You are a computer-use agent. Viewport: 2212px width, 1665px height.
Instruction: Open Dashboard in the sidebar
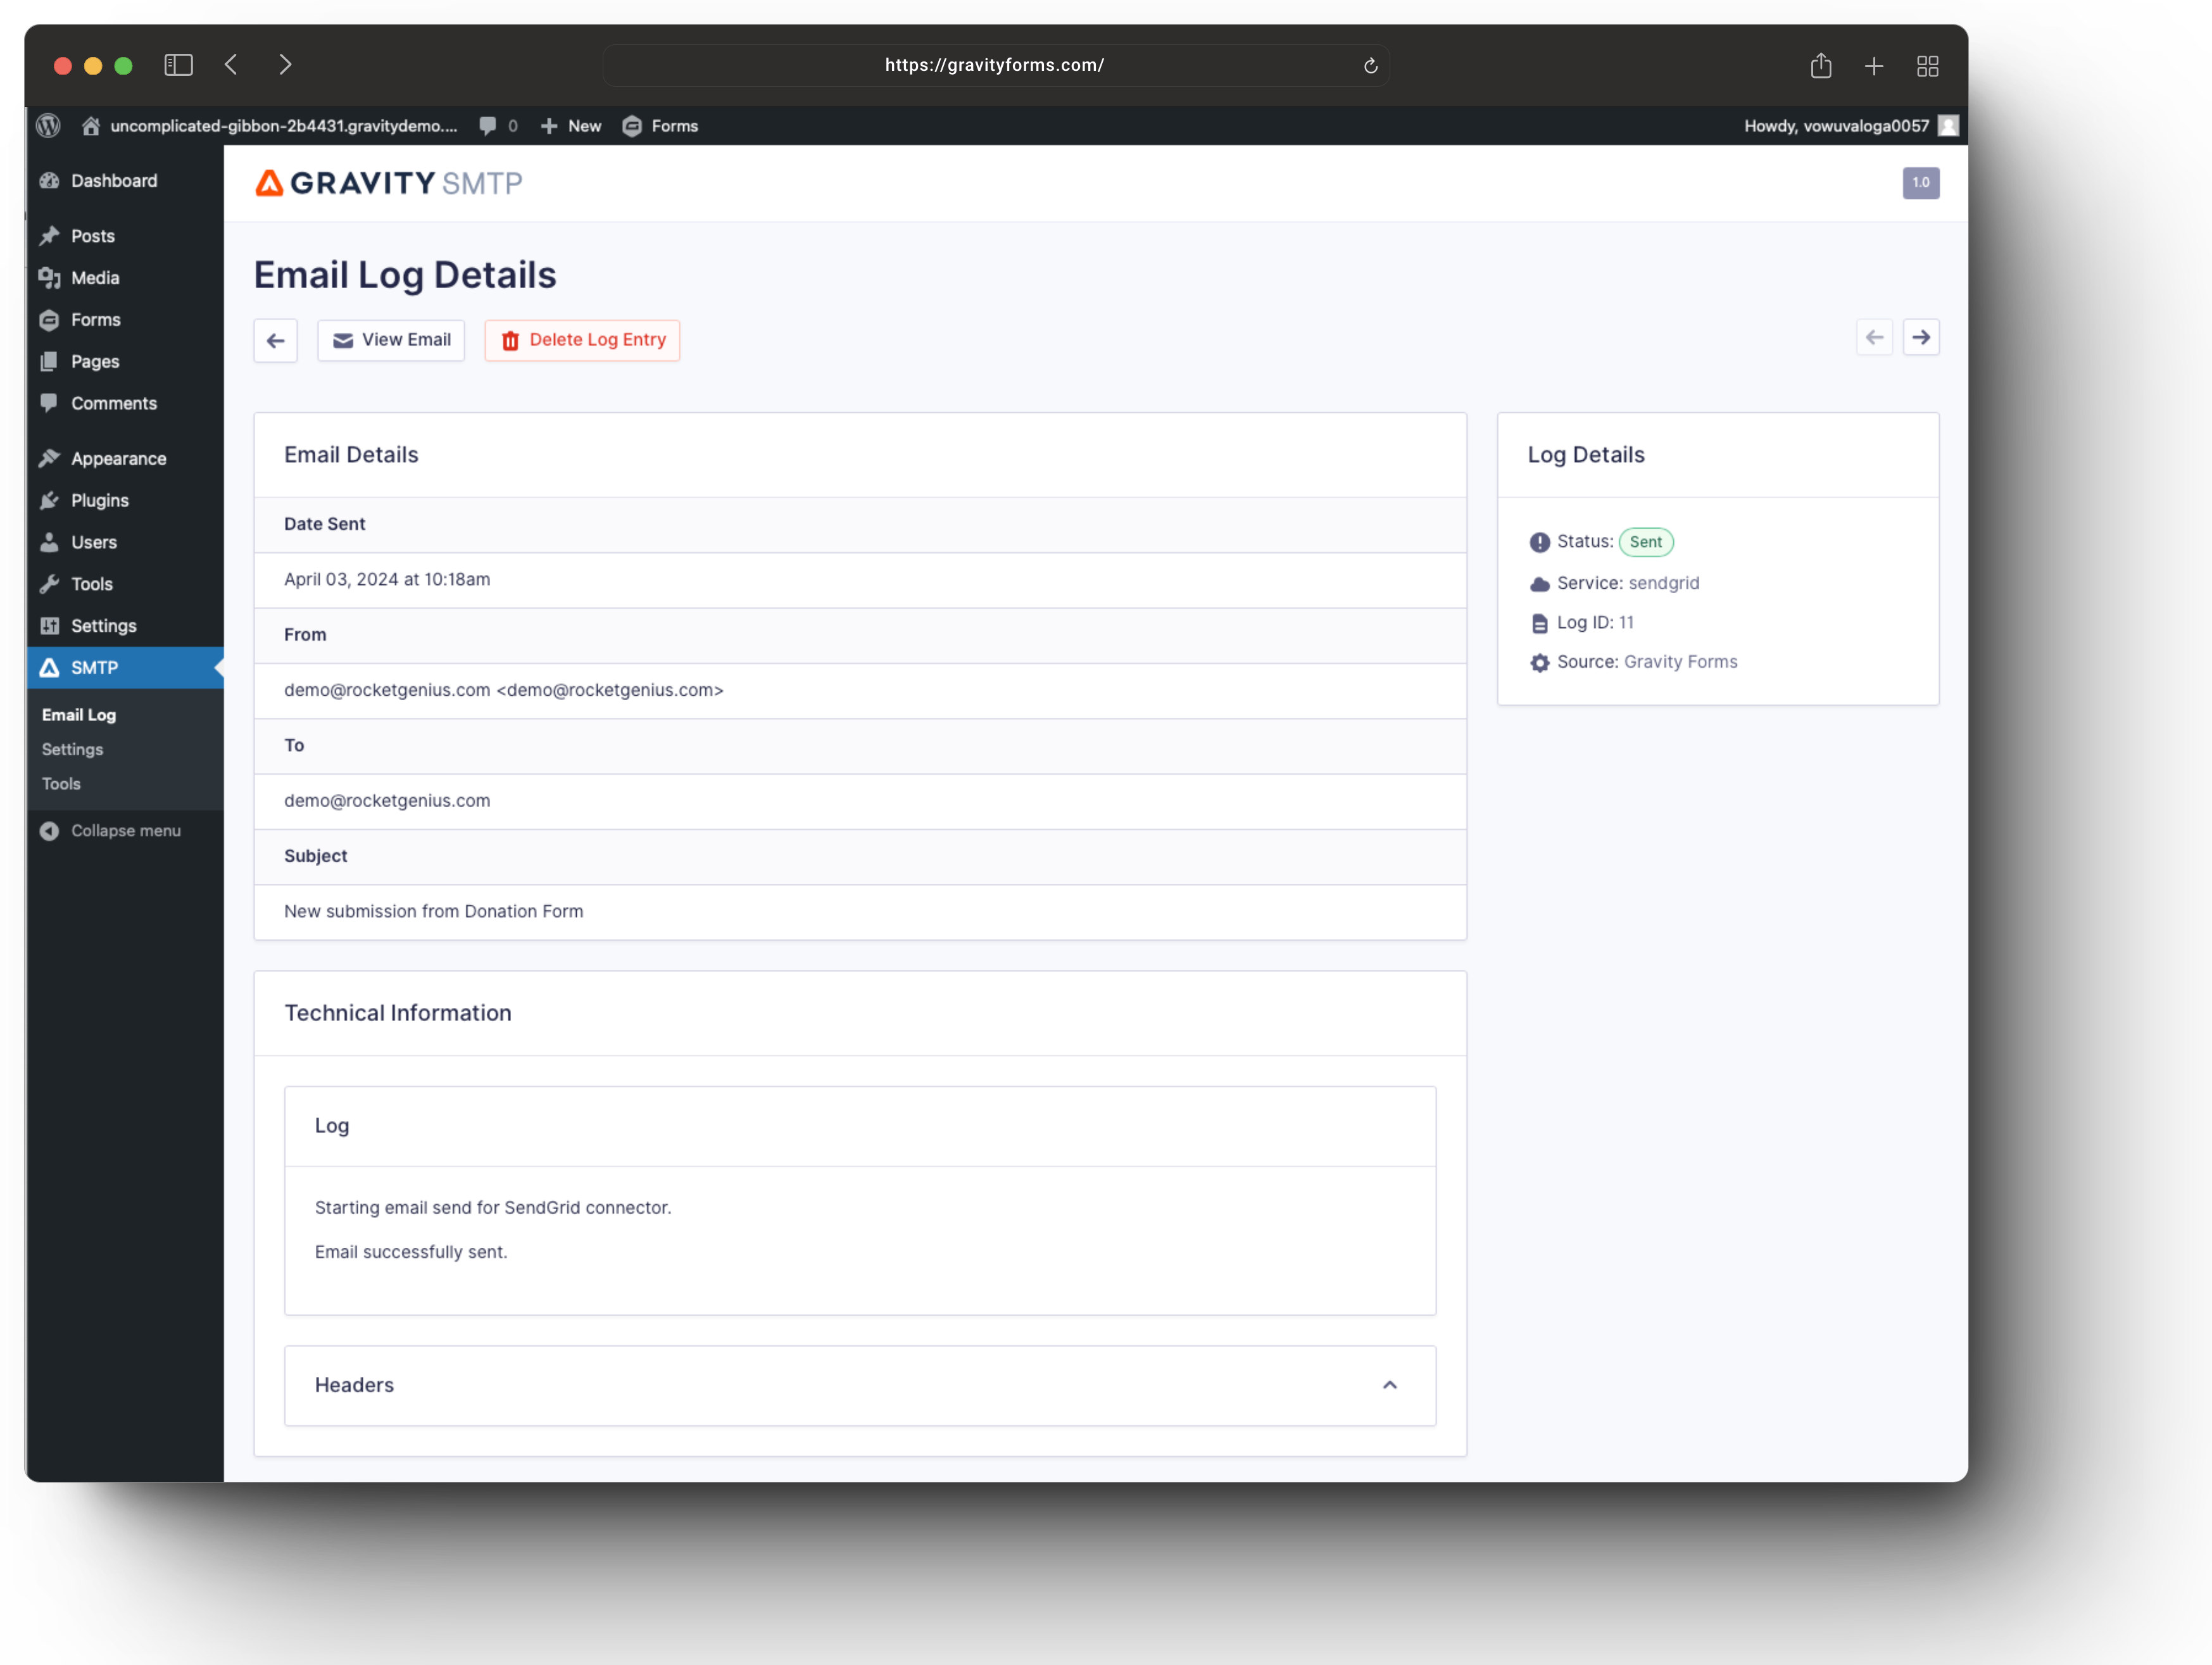(114, 181)
